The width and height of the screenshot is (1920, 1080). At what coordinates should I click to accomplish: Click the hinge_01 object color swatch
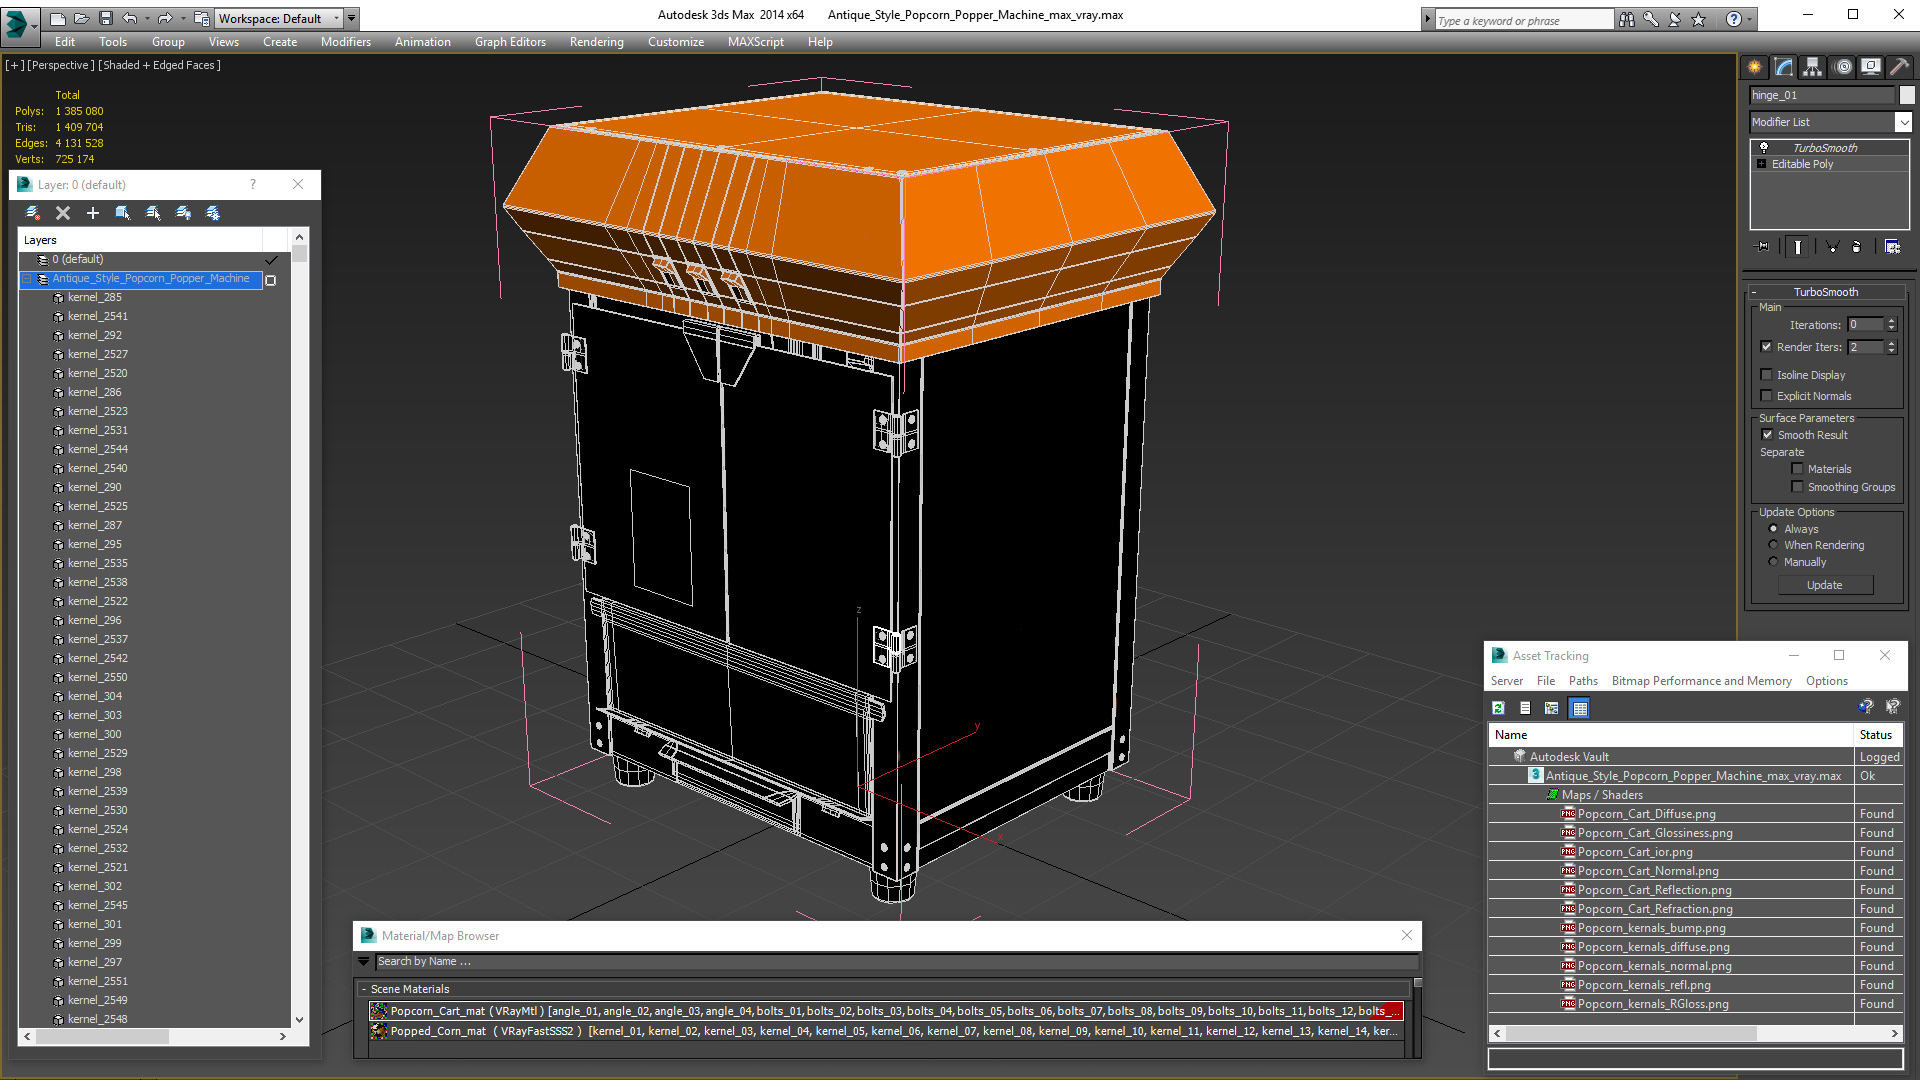(1907, 95)
